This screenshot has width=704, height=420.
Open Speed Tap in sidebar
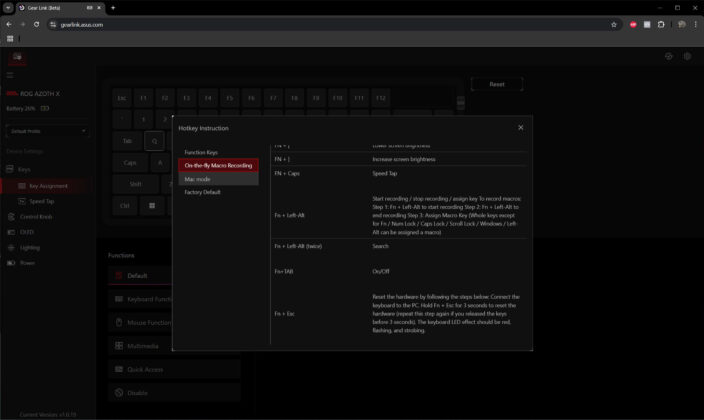pyautogui.click(x=41, y=201)
